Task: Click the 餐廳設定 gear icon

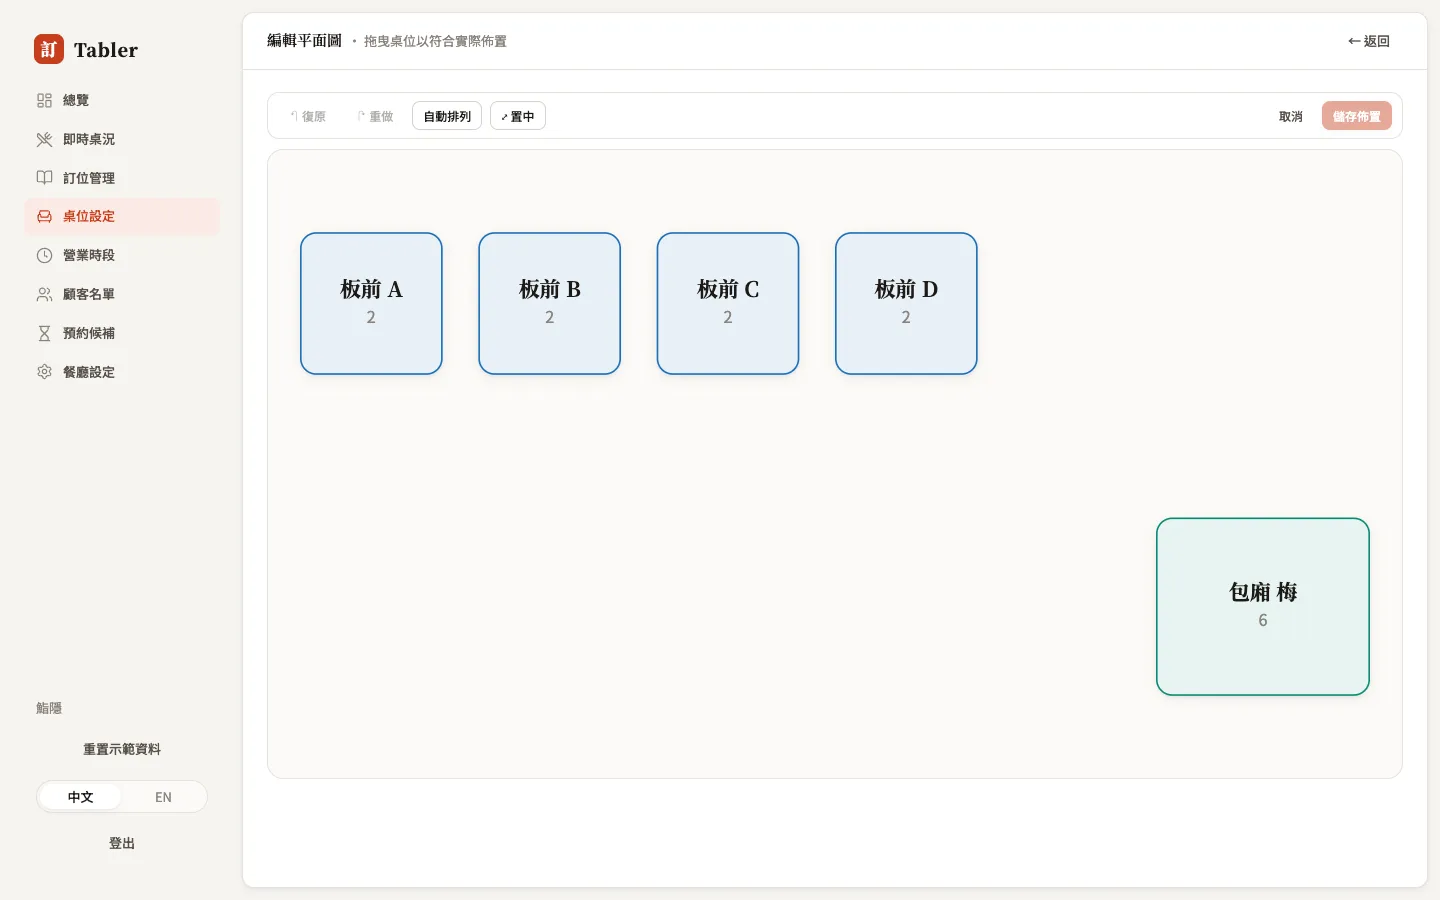Action: tap(44, 372)
